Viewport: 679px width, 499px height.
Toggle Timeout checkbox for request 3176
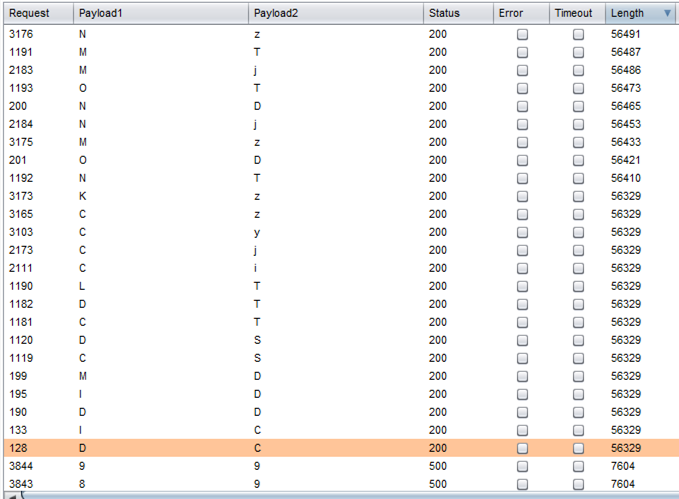click(578, 34)
